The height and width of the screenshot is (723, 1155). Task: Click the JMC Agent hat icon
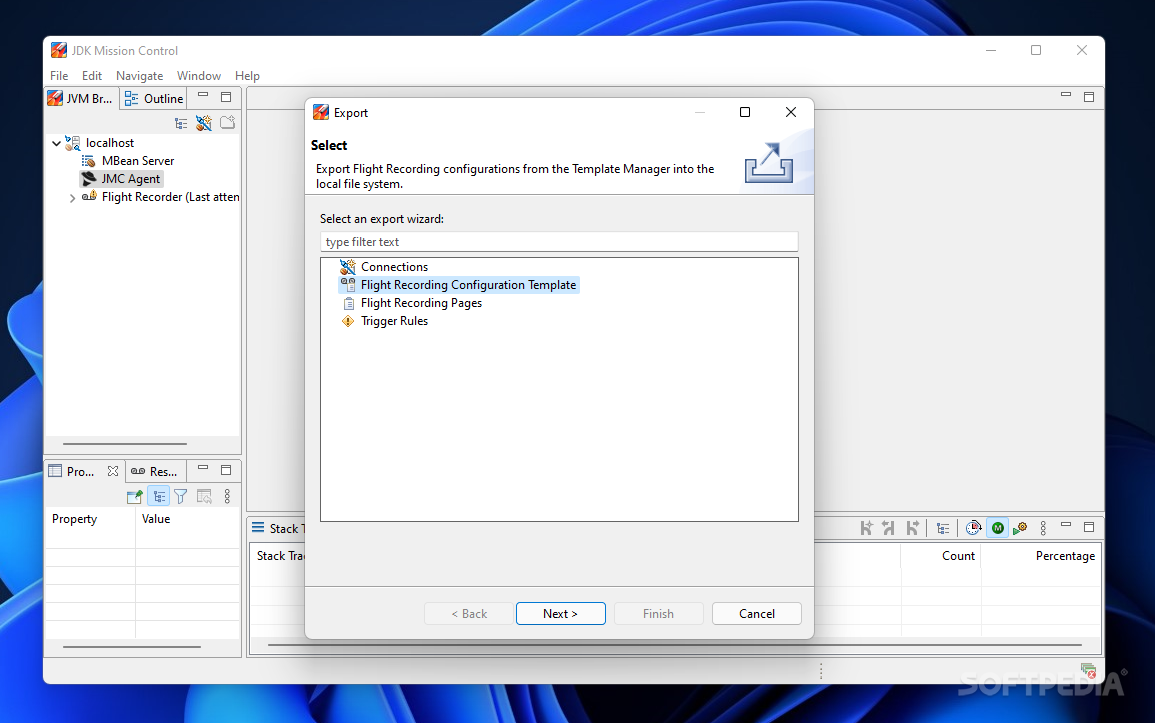coord(88,179)
